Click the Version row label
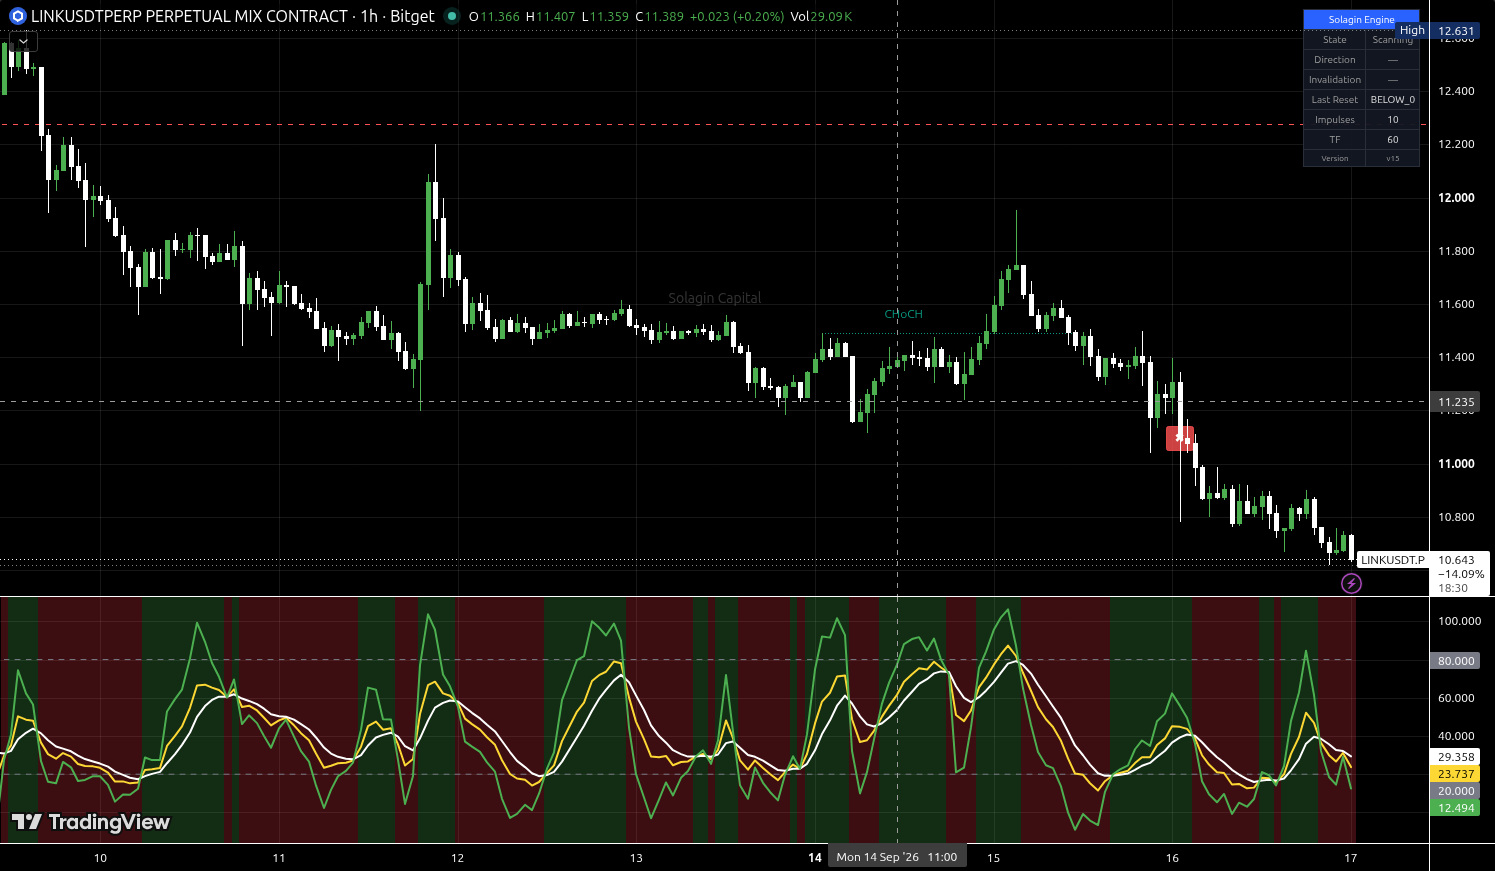 click(x=1335, y=158)
